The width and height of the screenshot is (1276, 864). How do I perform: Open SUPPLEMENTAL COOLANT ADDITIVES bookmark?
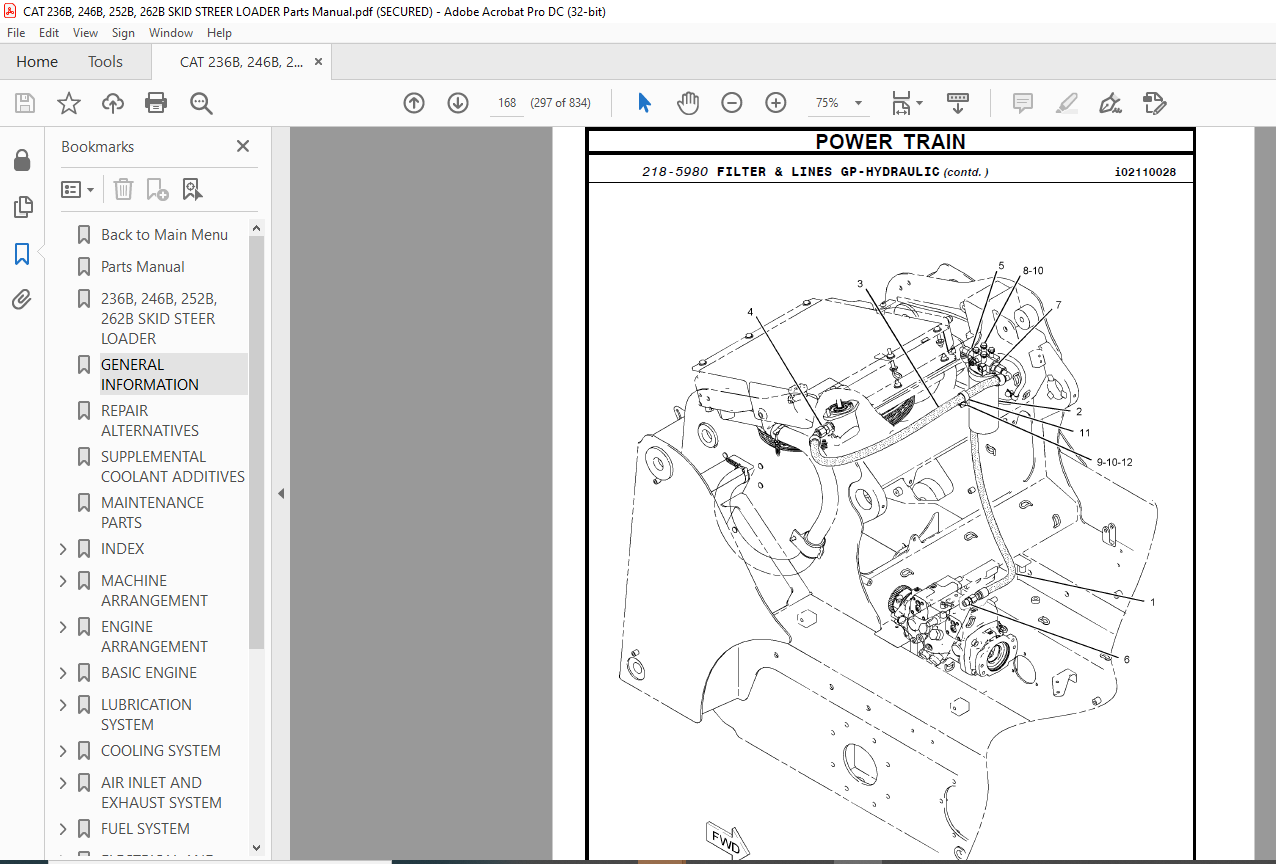pos(173,467)
